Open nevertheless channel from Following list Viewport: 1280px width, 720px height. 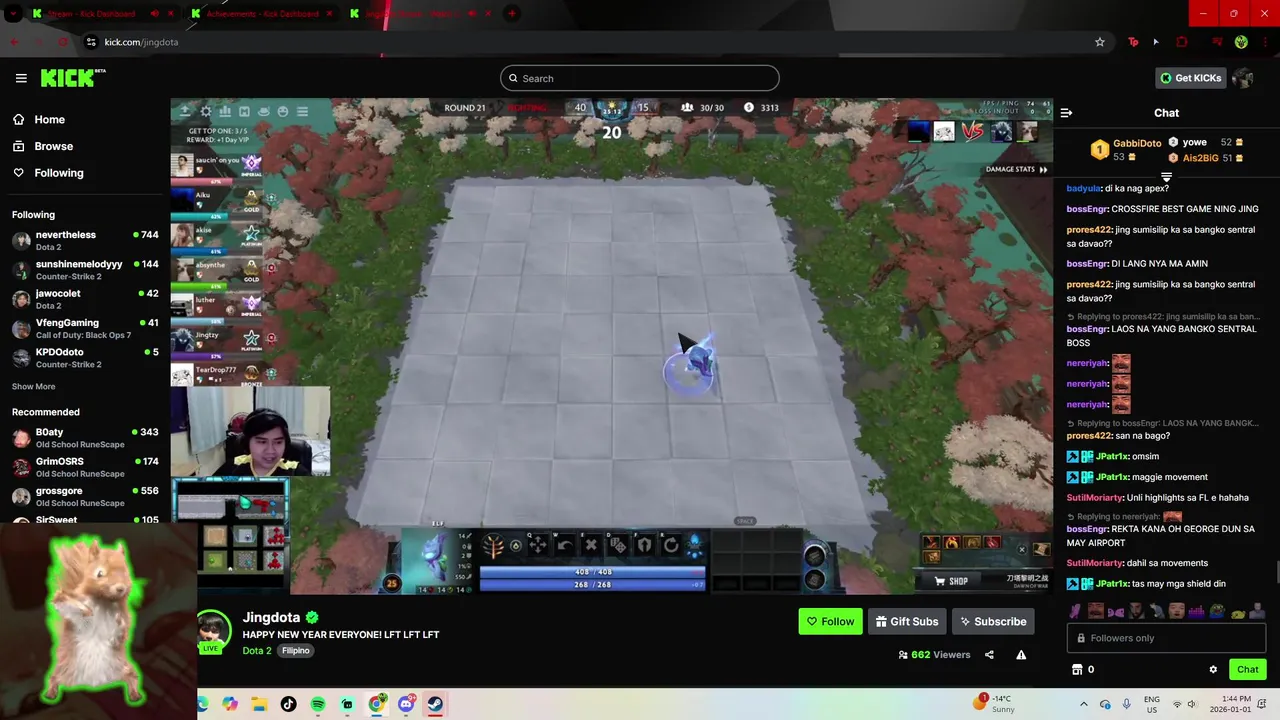coord(84,240)
